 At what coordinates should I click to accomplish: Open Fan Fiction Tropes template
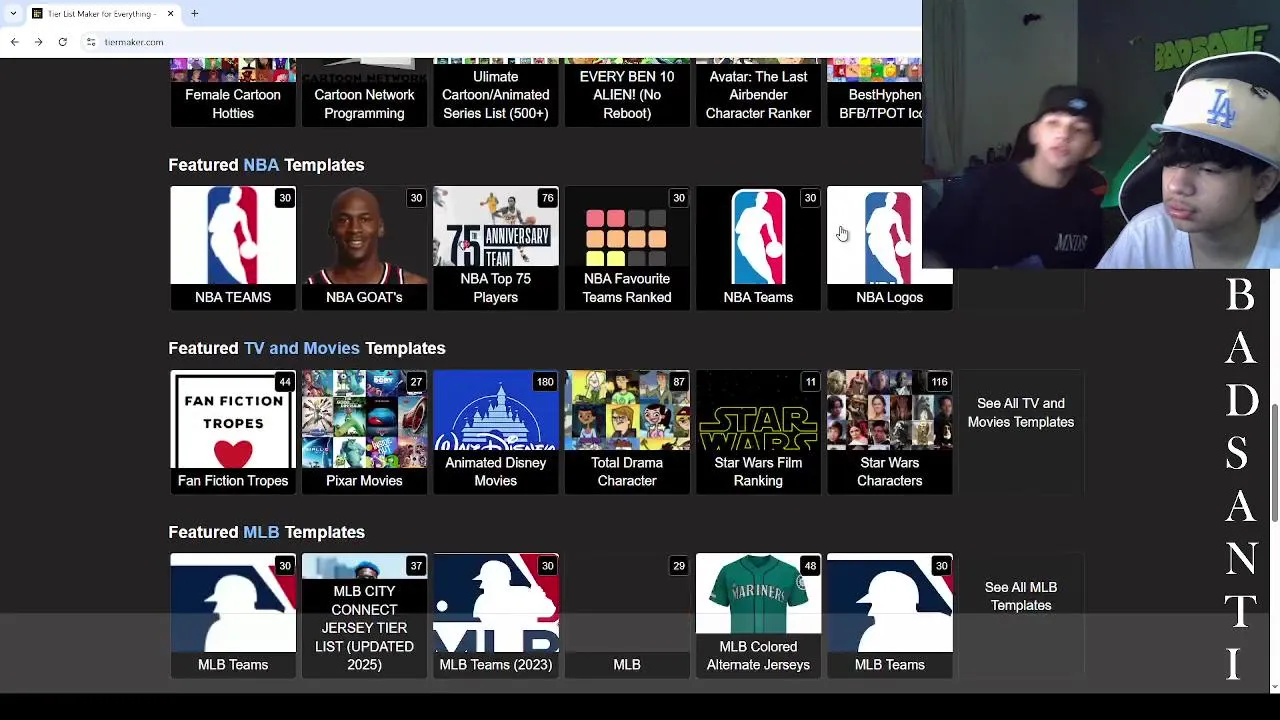pyautogui.click(x=233, y=432)
